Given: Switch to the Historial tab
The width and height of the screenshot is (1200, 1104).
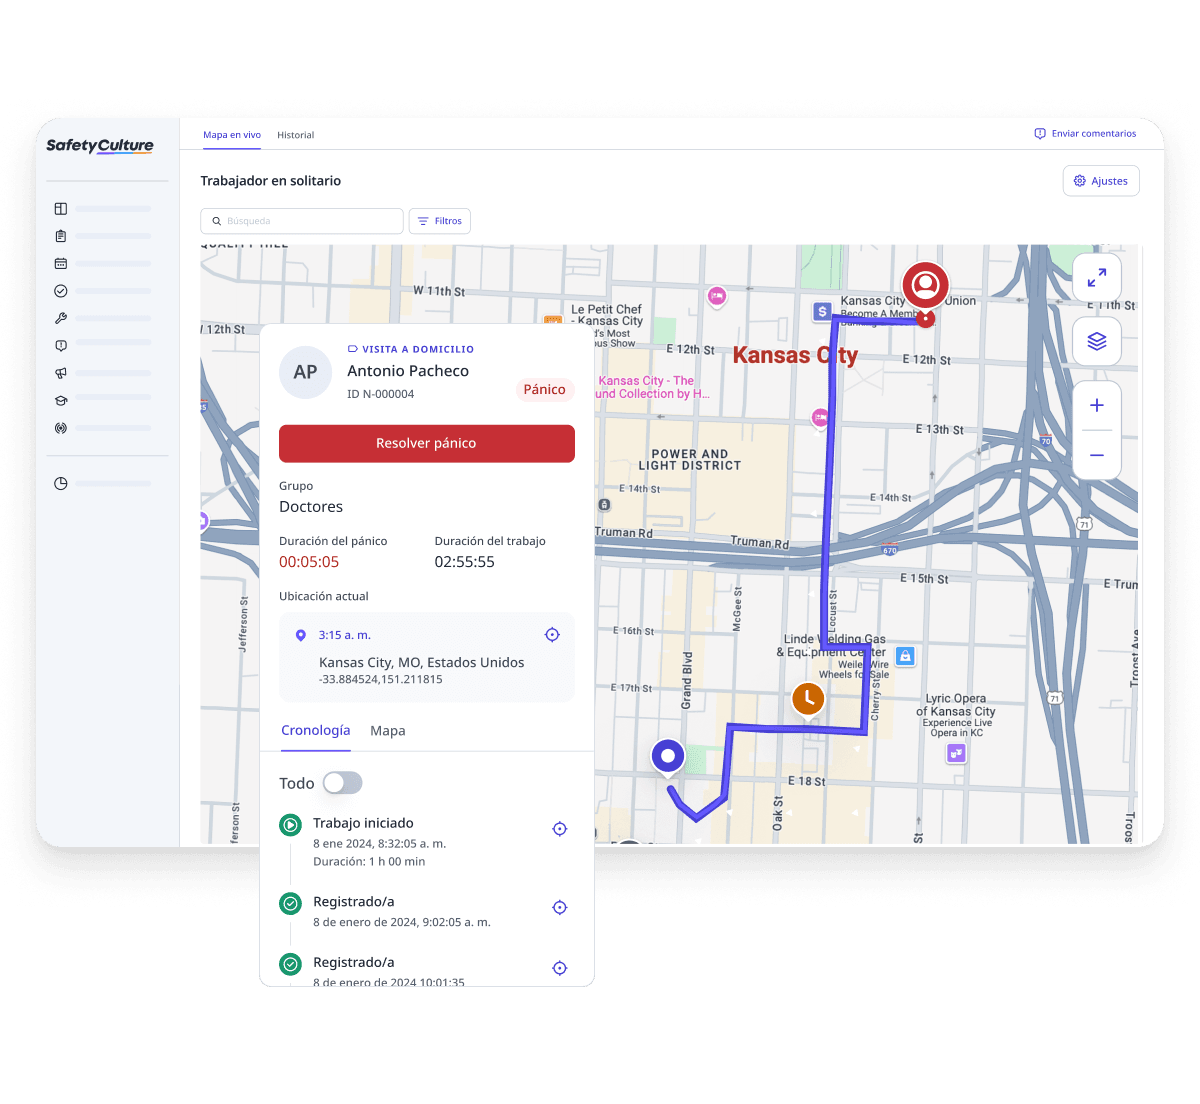Looking at the screenshot, I should [295, 135].
